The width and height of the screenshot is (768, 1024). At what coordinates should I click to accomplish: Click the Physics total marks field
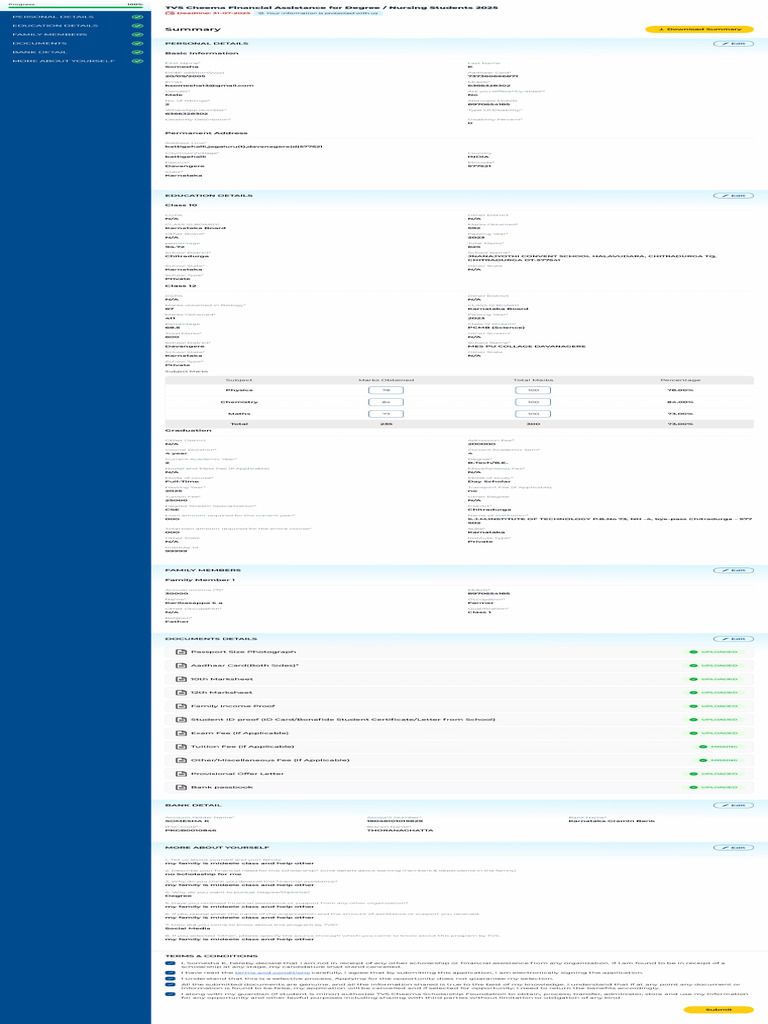pos(533,391)
